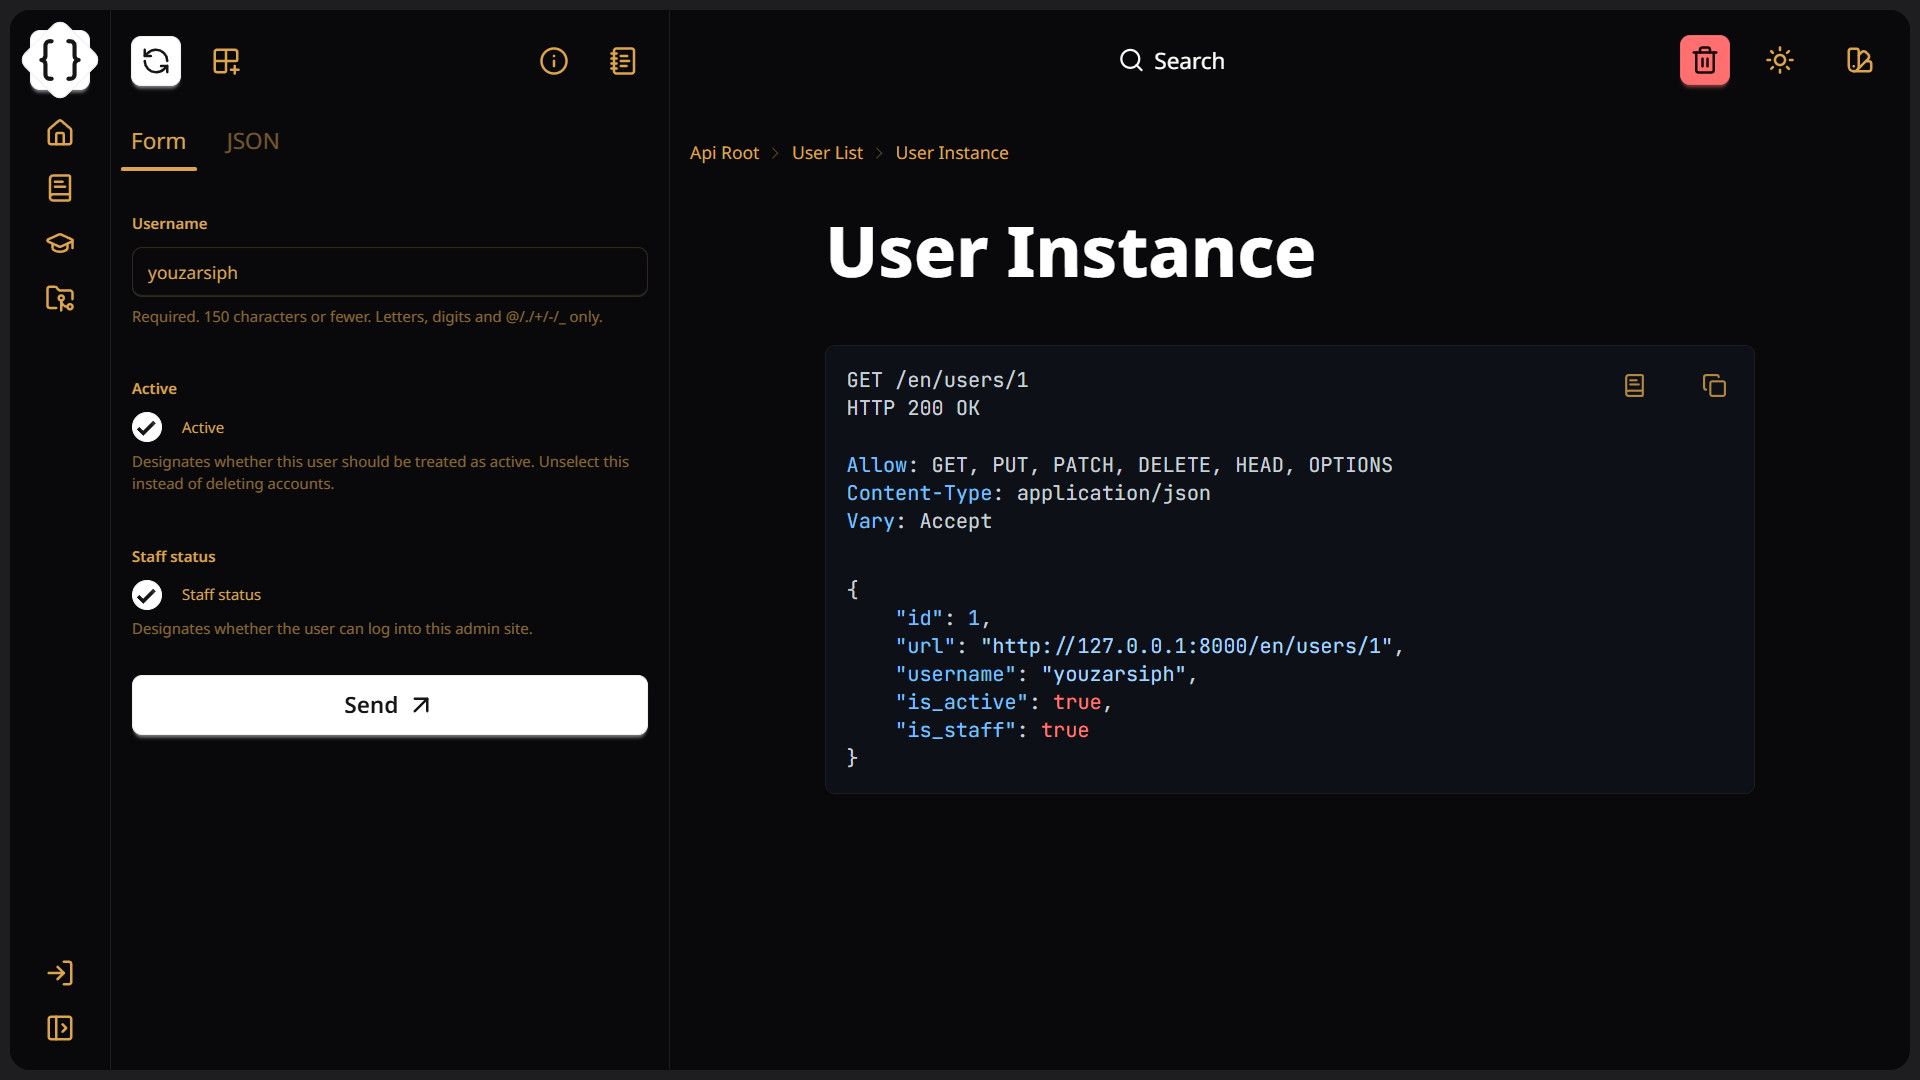The image size is (1920, 1080).
Task: Toggle light theme via sun icon
Action: pyautogui.click(x=1780, y=61)
